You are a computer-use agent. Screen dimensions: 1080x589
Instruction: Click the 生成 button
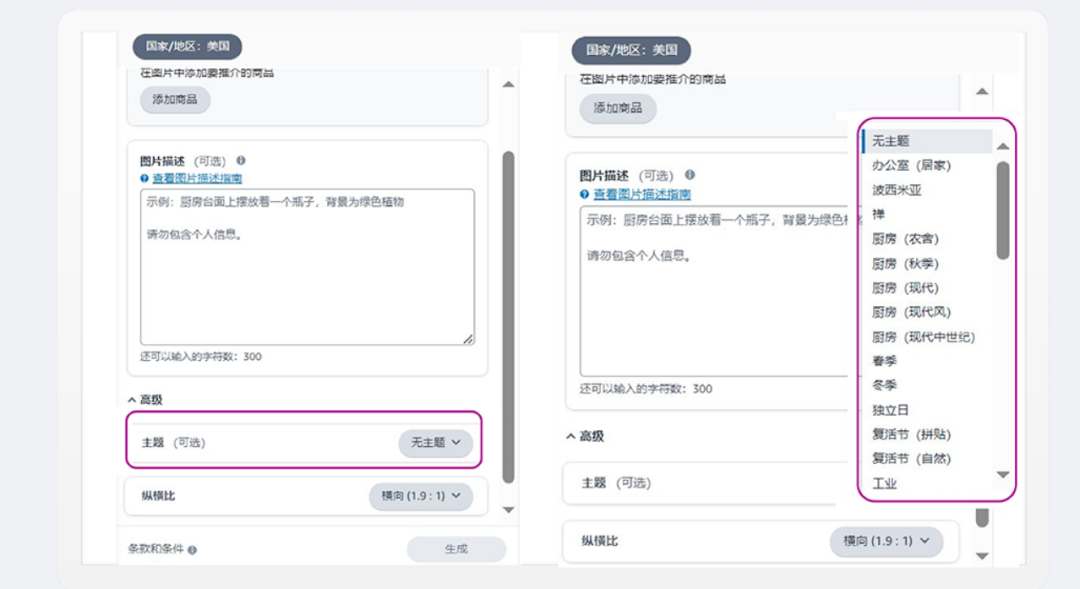click(x=456, y=549)
